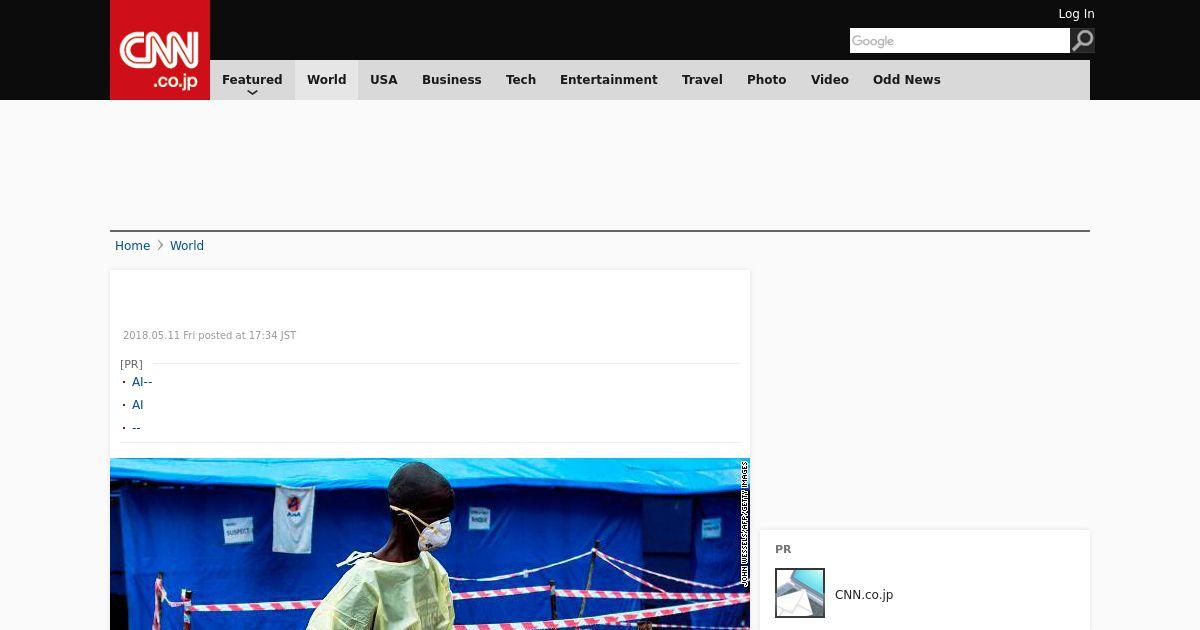Image resolution: width=1200 pixels, height=630 pixels.
Task: Go to the Tech section
Action: 521,80
